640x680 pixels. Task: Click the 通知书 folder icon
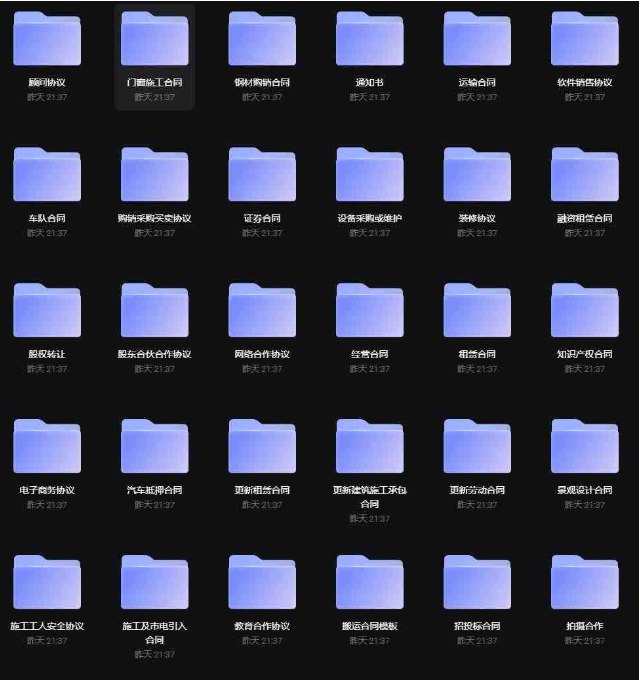point(370,40)
